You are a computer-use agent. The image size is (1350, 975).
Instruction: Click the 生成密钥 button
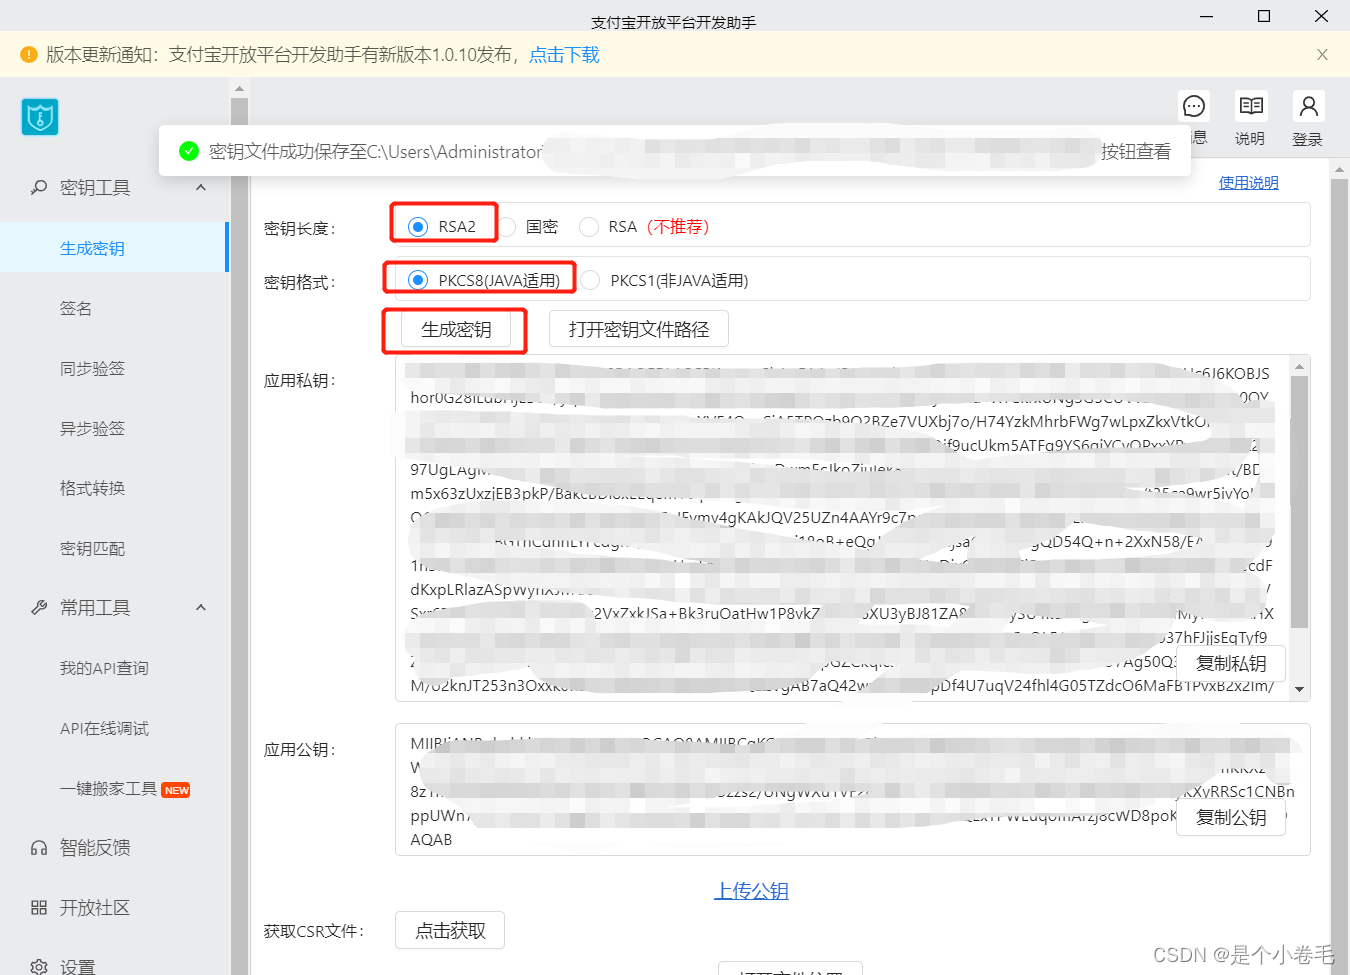click(456, 329)
